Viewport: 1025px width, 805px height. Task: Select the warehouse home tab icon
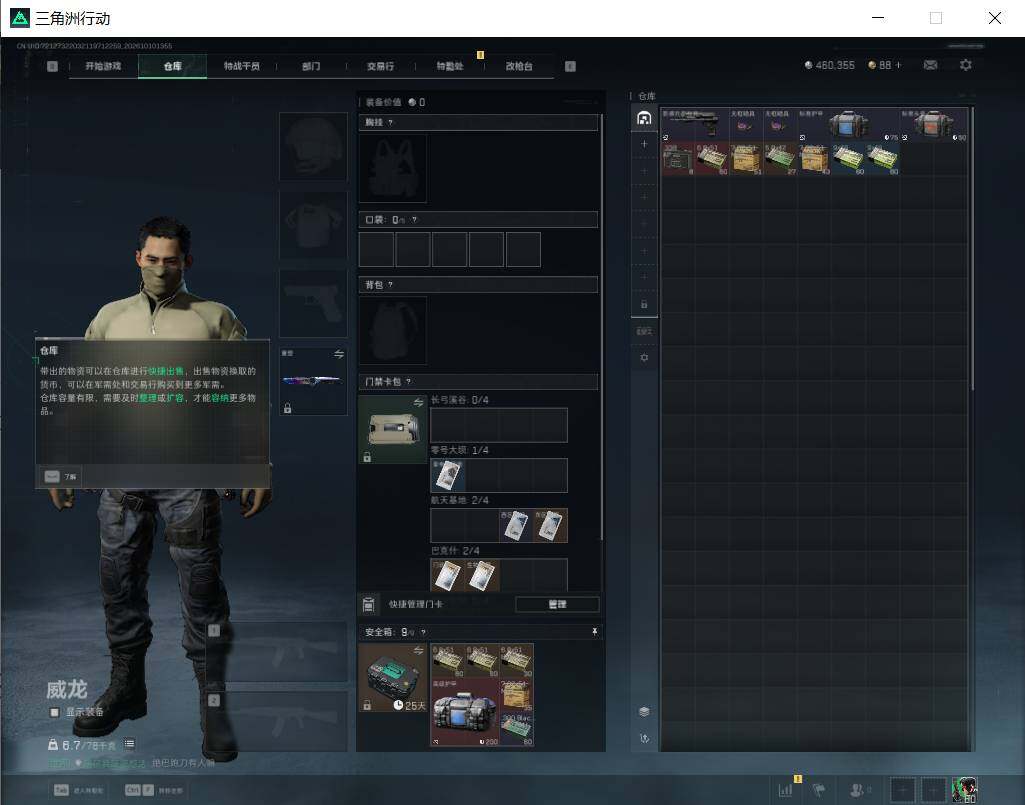(644, 118)
